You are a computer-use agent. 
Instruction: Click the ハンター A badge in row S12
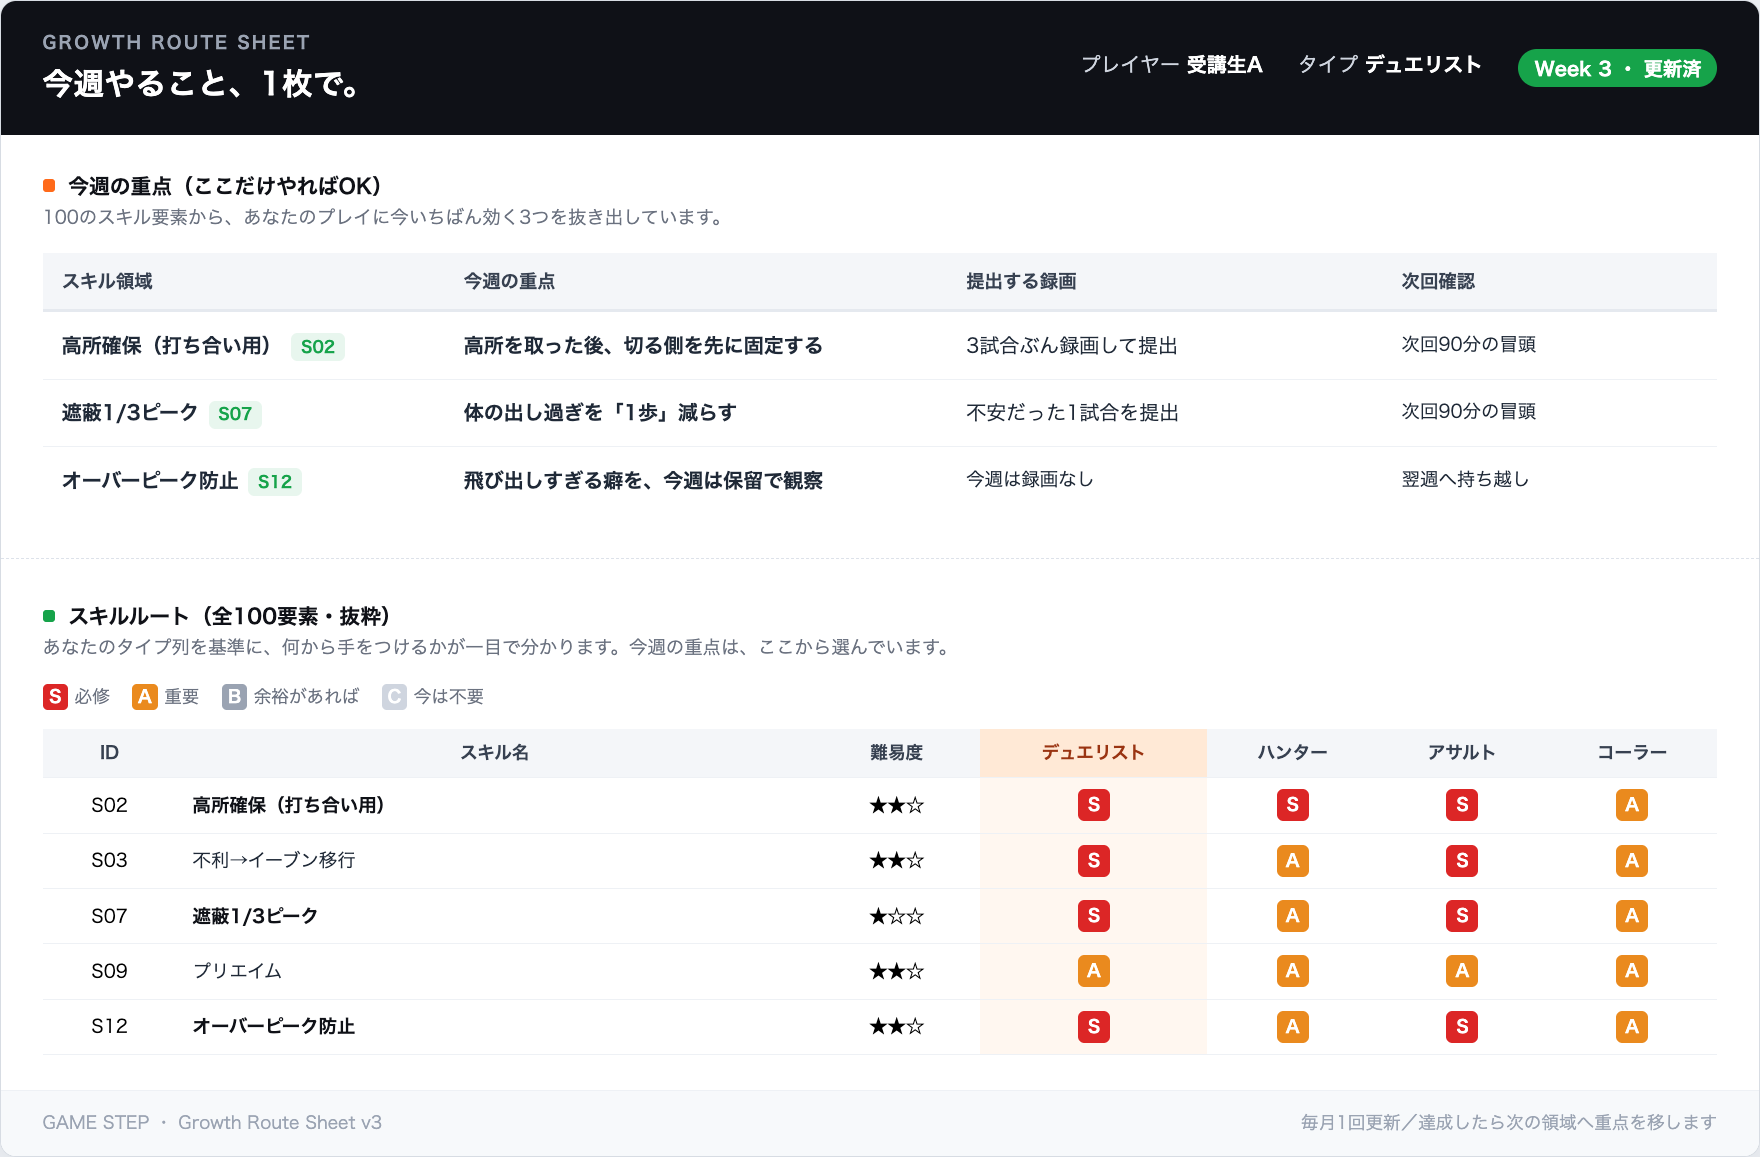[1293, 1027]
